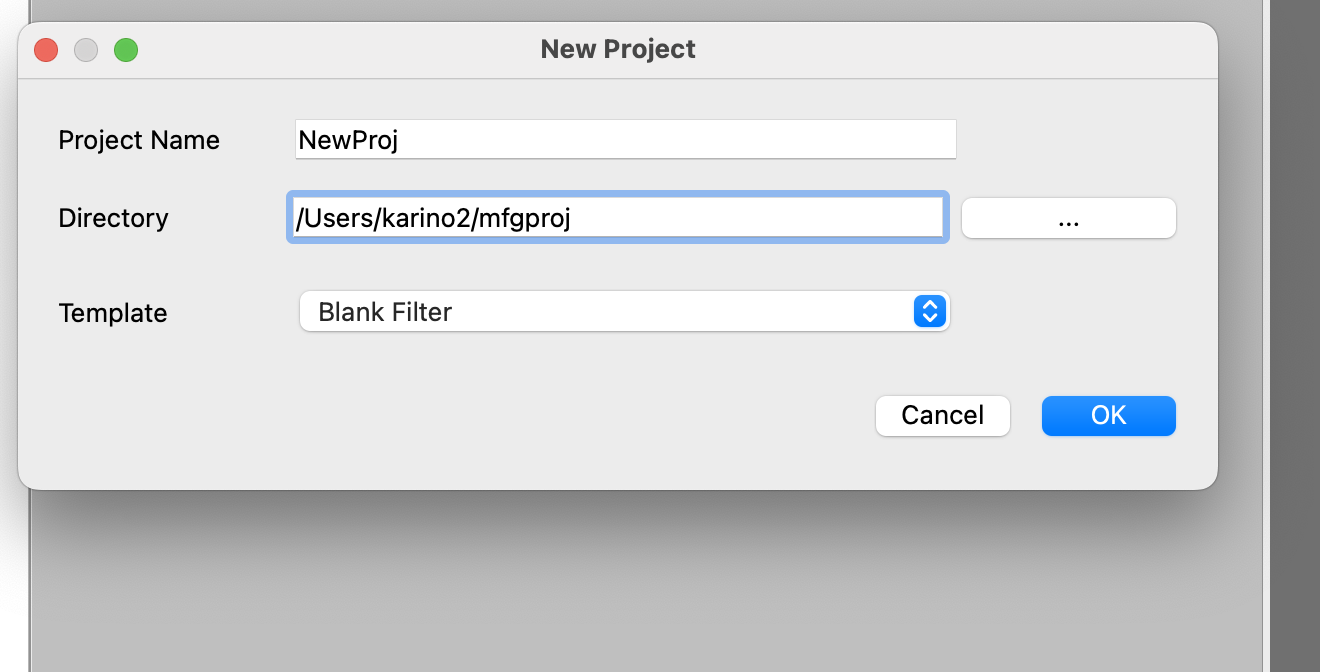Confirm project creation with OK
This screenshot has height=672, width=1320.
1108,415
